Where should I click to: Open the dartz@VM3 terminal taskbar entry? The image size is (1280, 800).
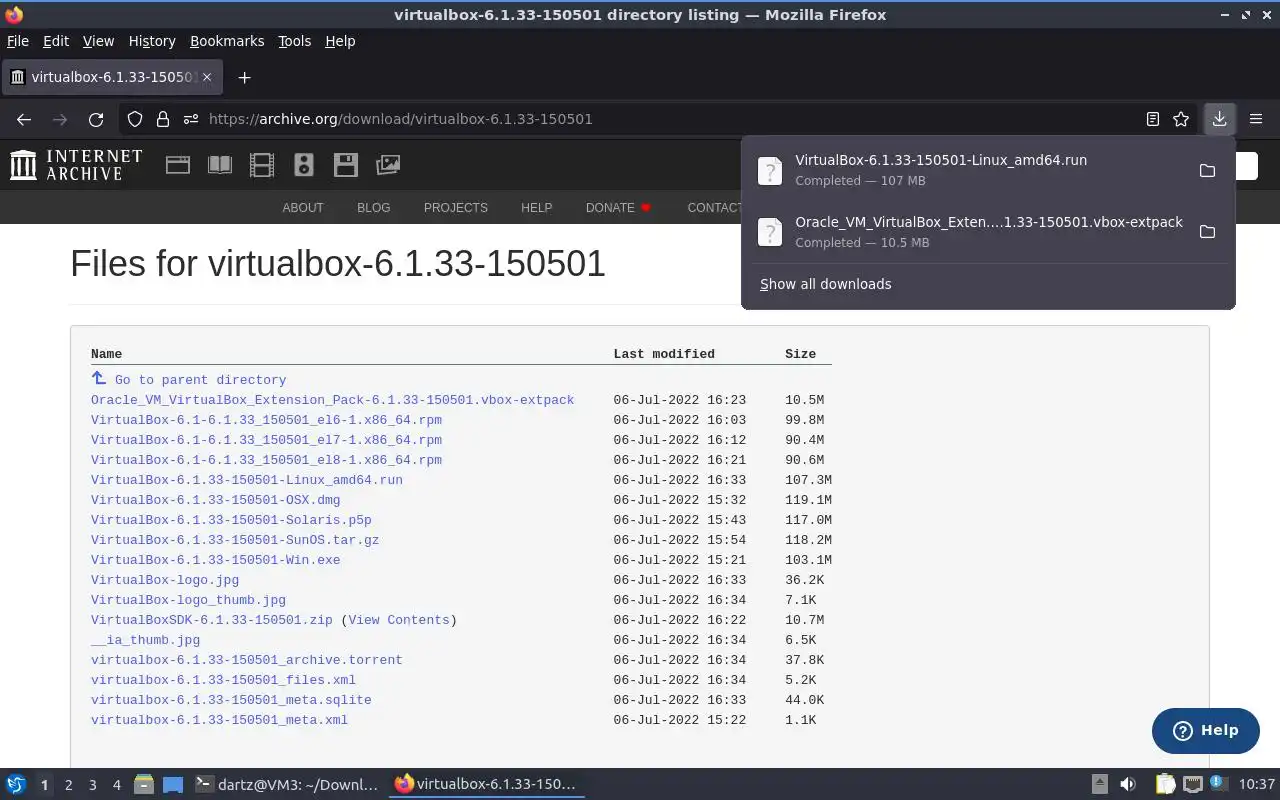(287, 785)
